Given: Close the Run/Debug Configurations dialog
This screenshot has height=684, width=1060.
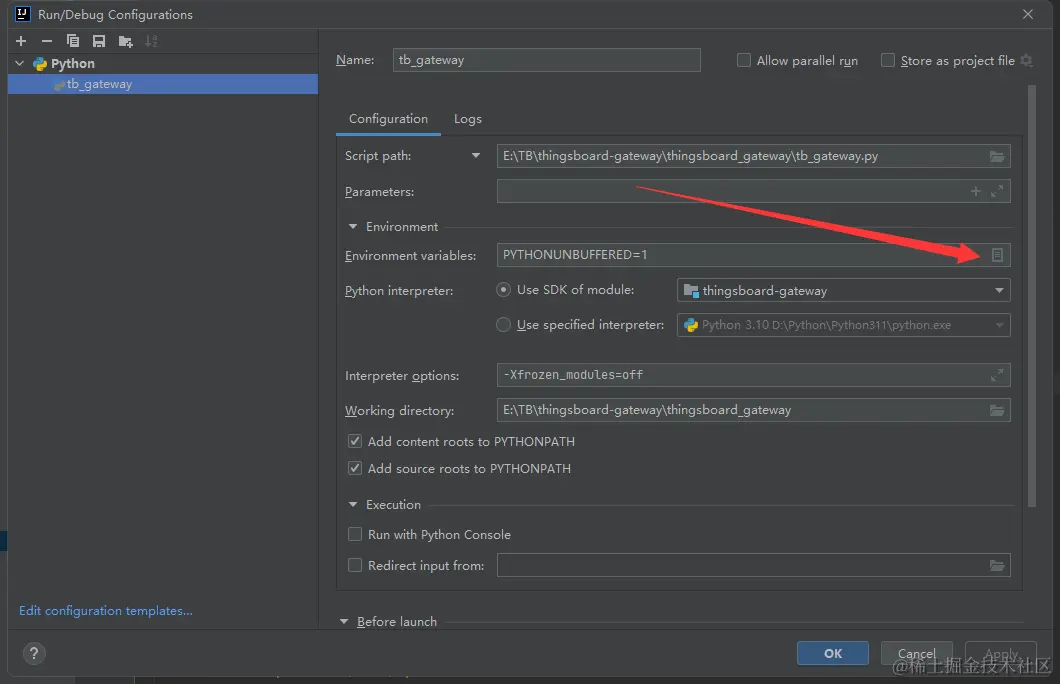Looking at the screenshot, I should (x=1028, y=14).
